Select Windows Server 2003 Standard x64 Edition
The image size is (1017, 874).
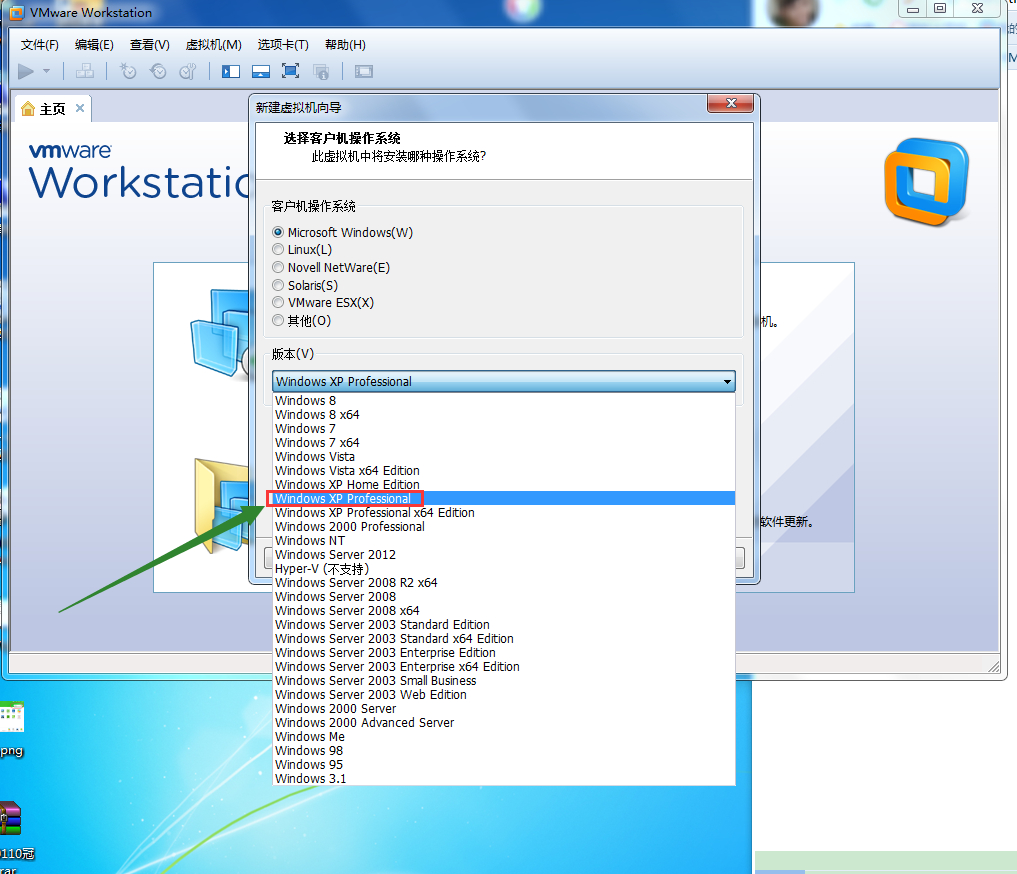coord(503,639)
